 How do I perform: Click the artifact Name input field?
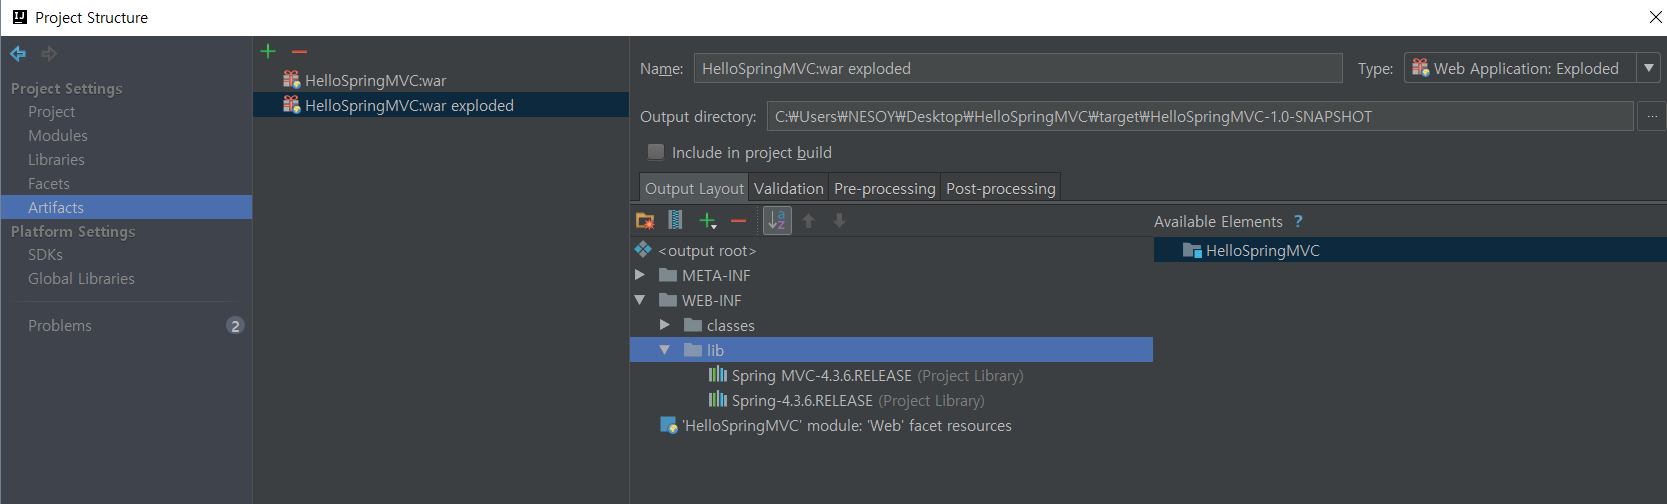pos(1017,68)
